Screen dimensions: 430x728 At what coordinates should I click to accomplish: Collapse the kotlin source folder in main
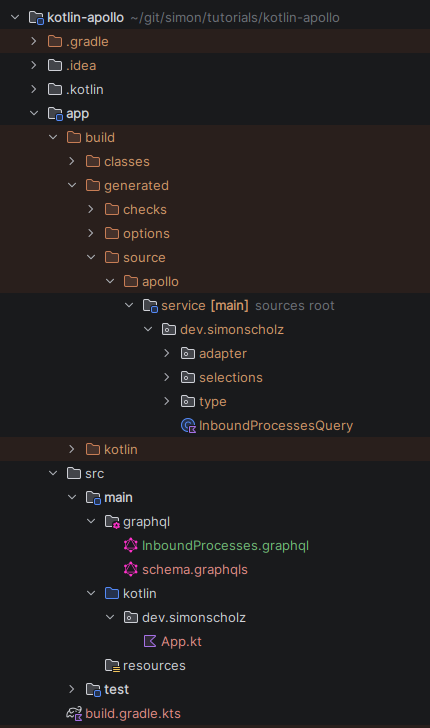click(x=91, y=593)
